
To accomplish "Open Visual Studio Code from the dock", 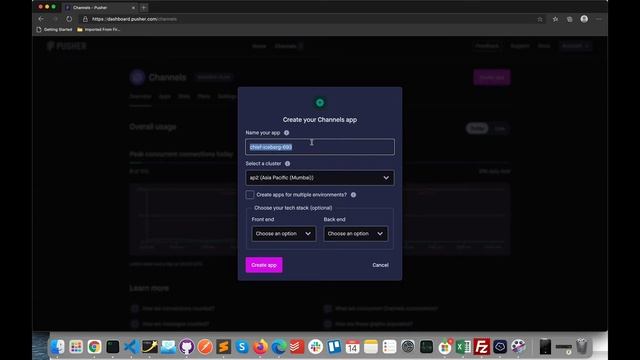I will pyautogui.click(x=131, y=347).
